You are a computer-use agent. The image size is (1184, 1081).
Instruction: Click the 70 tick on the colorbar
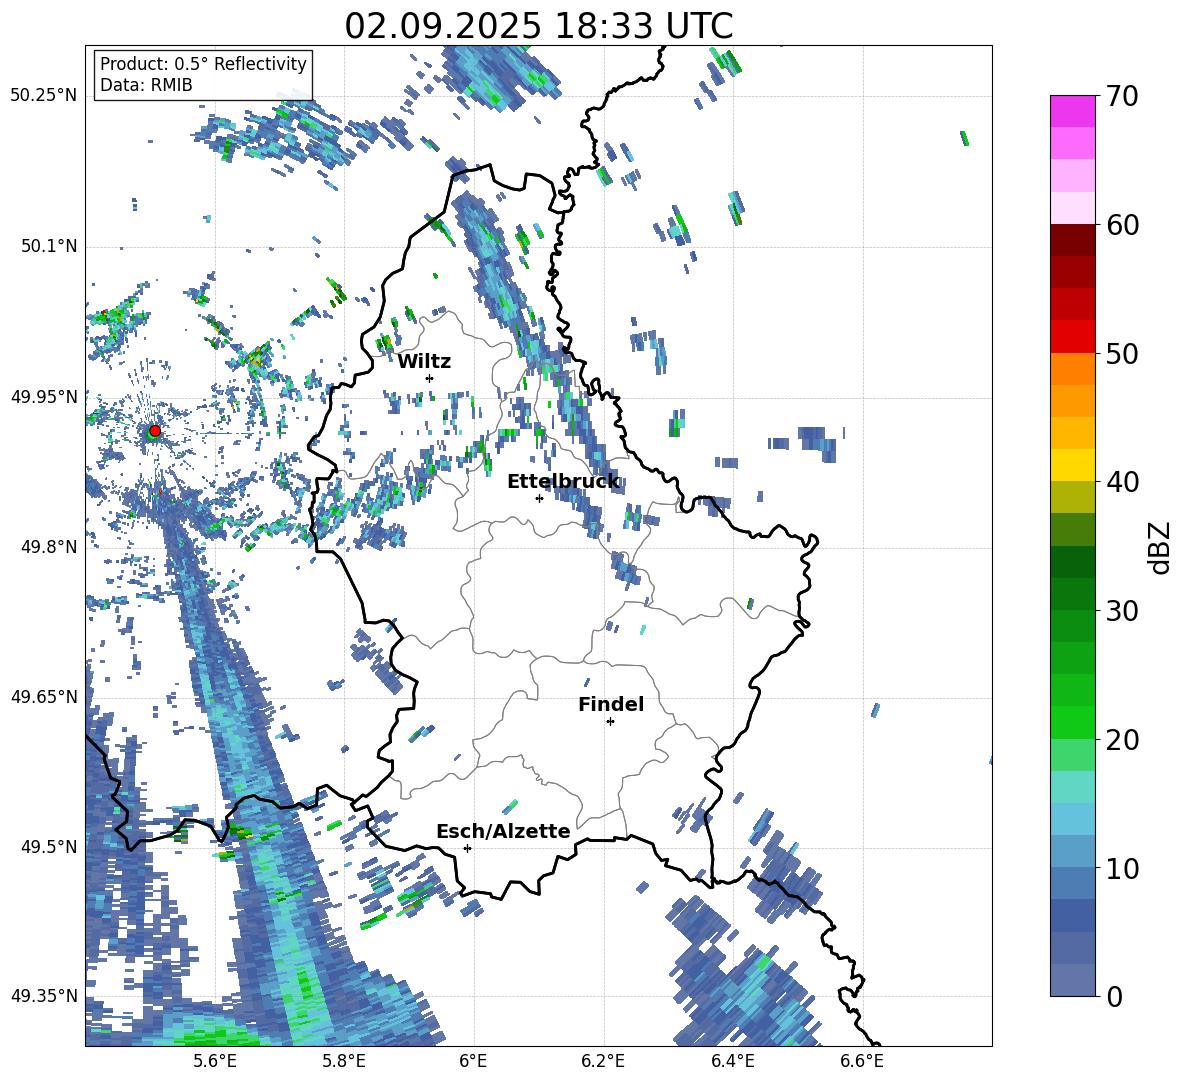(x=1122, y=96)
